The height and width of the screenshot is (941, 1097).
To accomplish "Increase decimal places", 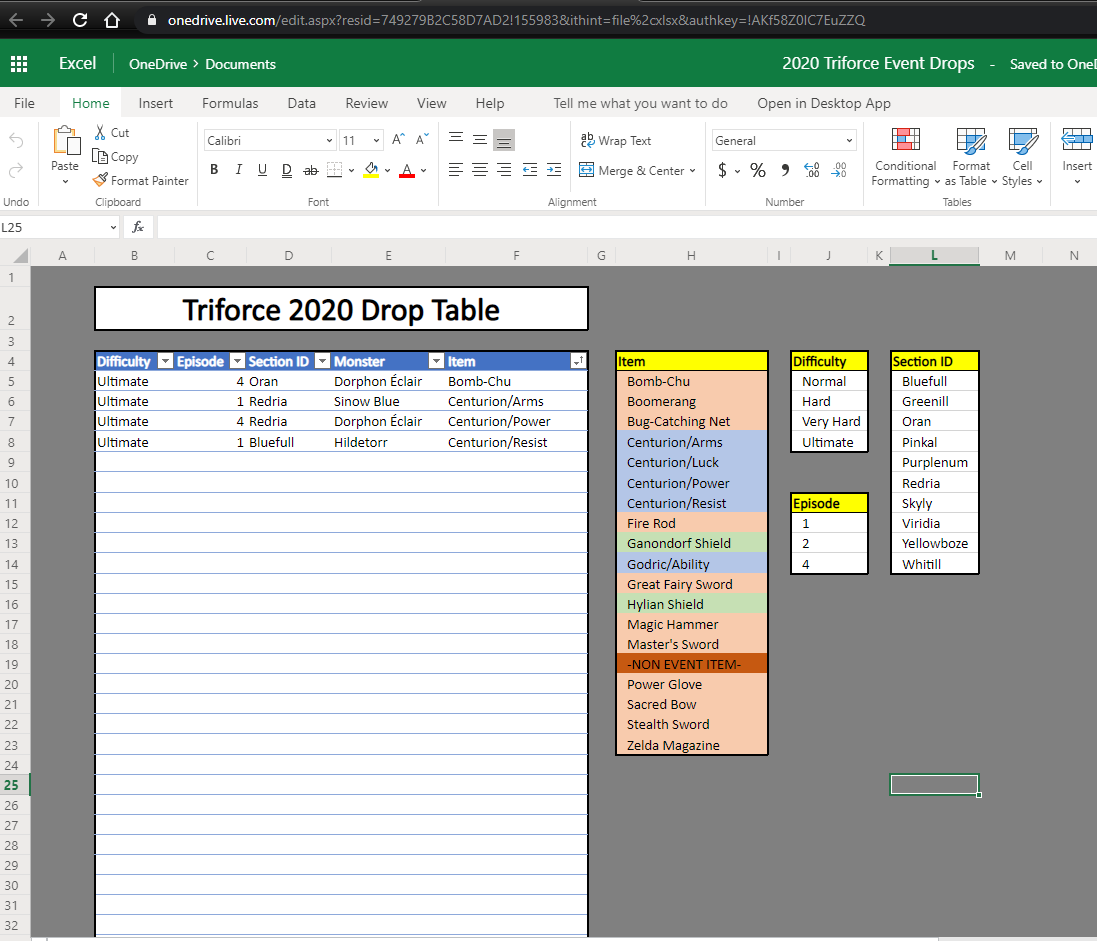I will click(x=812, y=170).
